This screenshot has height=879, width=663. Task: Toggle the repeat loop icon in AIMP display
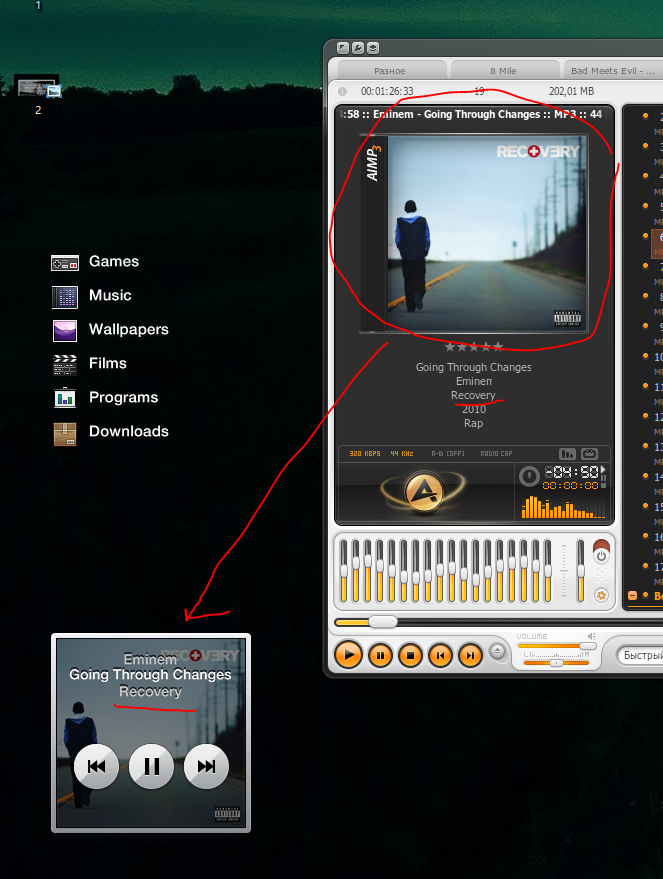point(589,454)
